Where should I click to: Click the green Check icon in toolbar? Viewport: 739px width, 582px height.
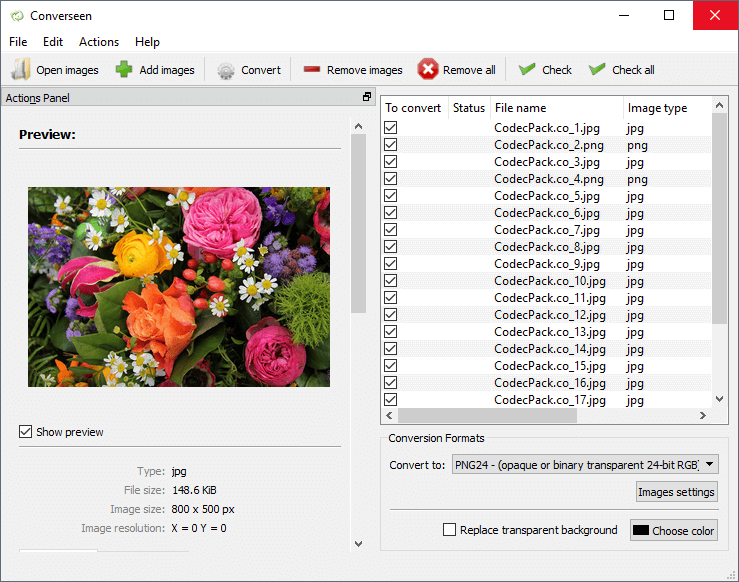[x=527, y=70]
